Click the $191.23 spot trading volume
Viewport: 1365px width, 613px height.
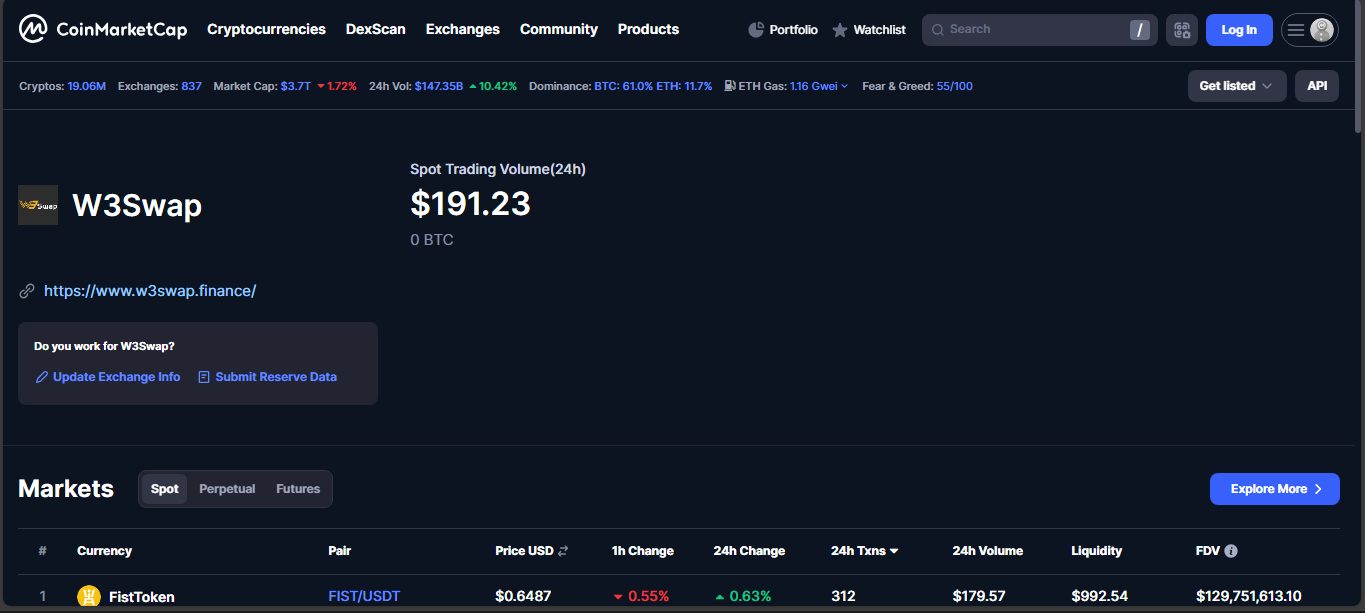[470, 204]
